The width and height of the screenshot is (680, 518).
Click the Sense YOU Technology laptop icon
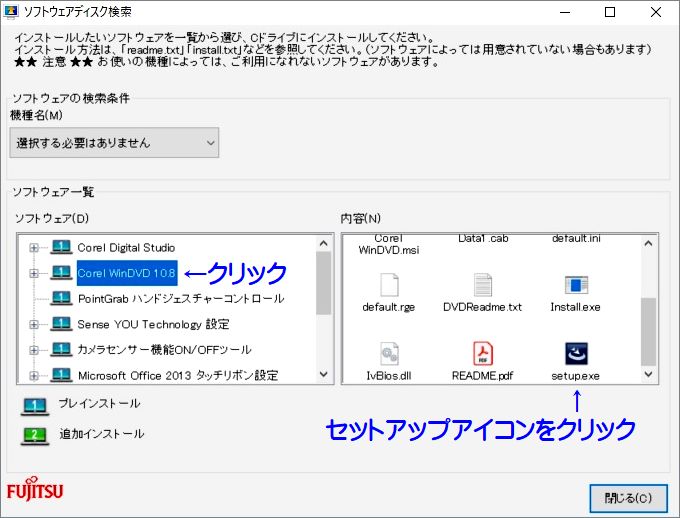[62, 324]
